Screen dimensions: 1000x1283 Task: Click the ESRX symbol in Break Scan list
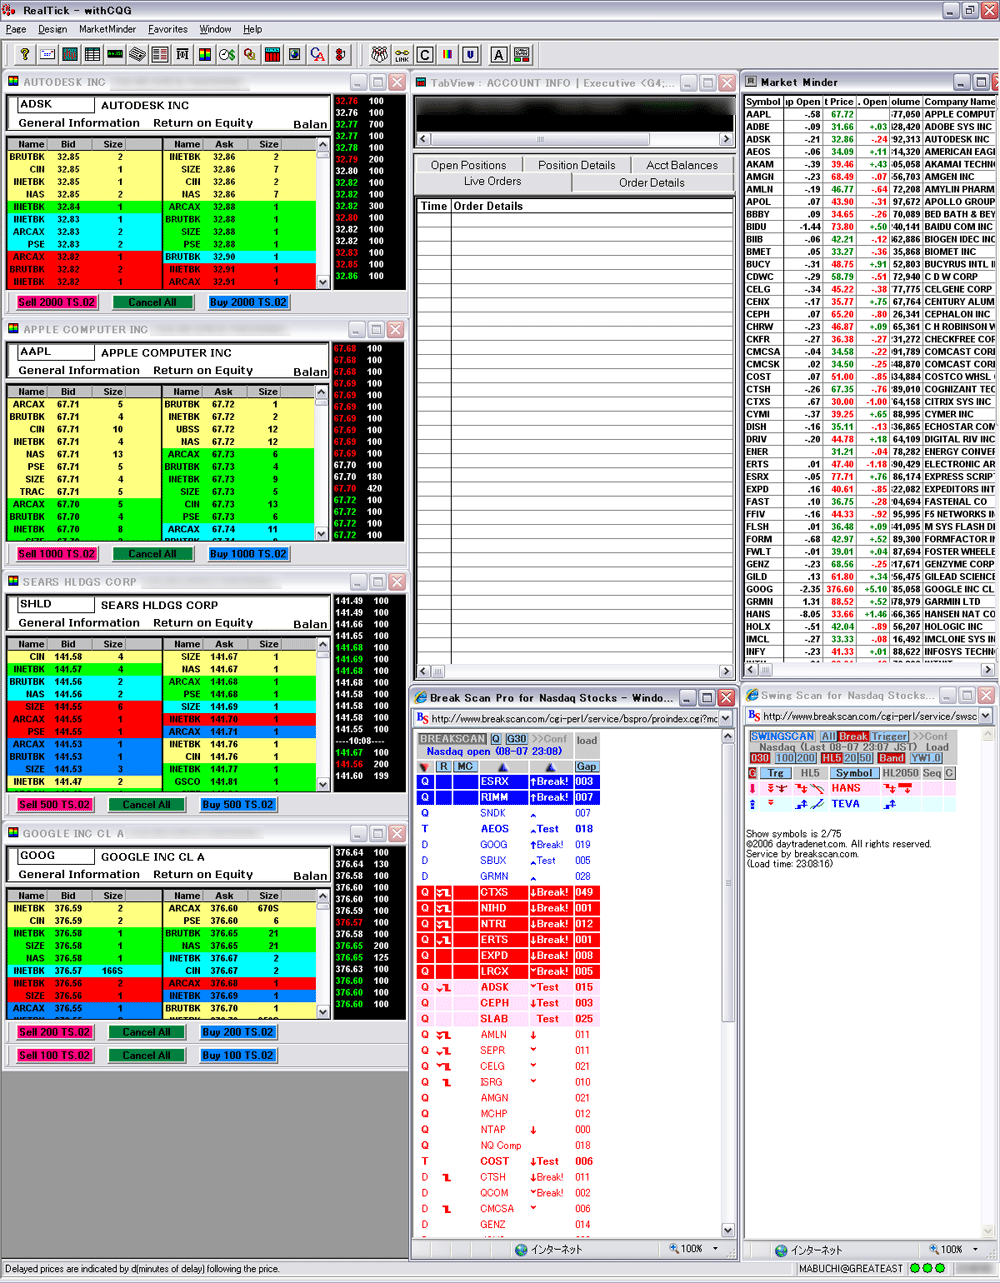[x=494, y=782]
